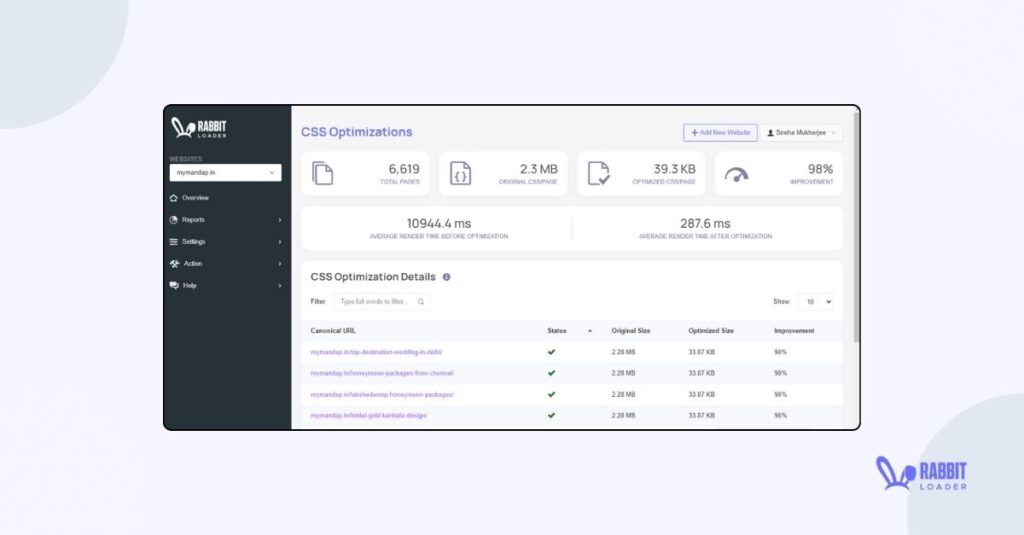Screen dimensions: 1024x535
Task: Open the lakshadweep-honeymoon-packages URL link
Action: 382,395
